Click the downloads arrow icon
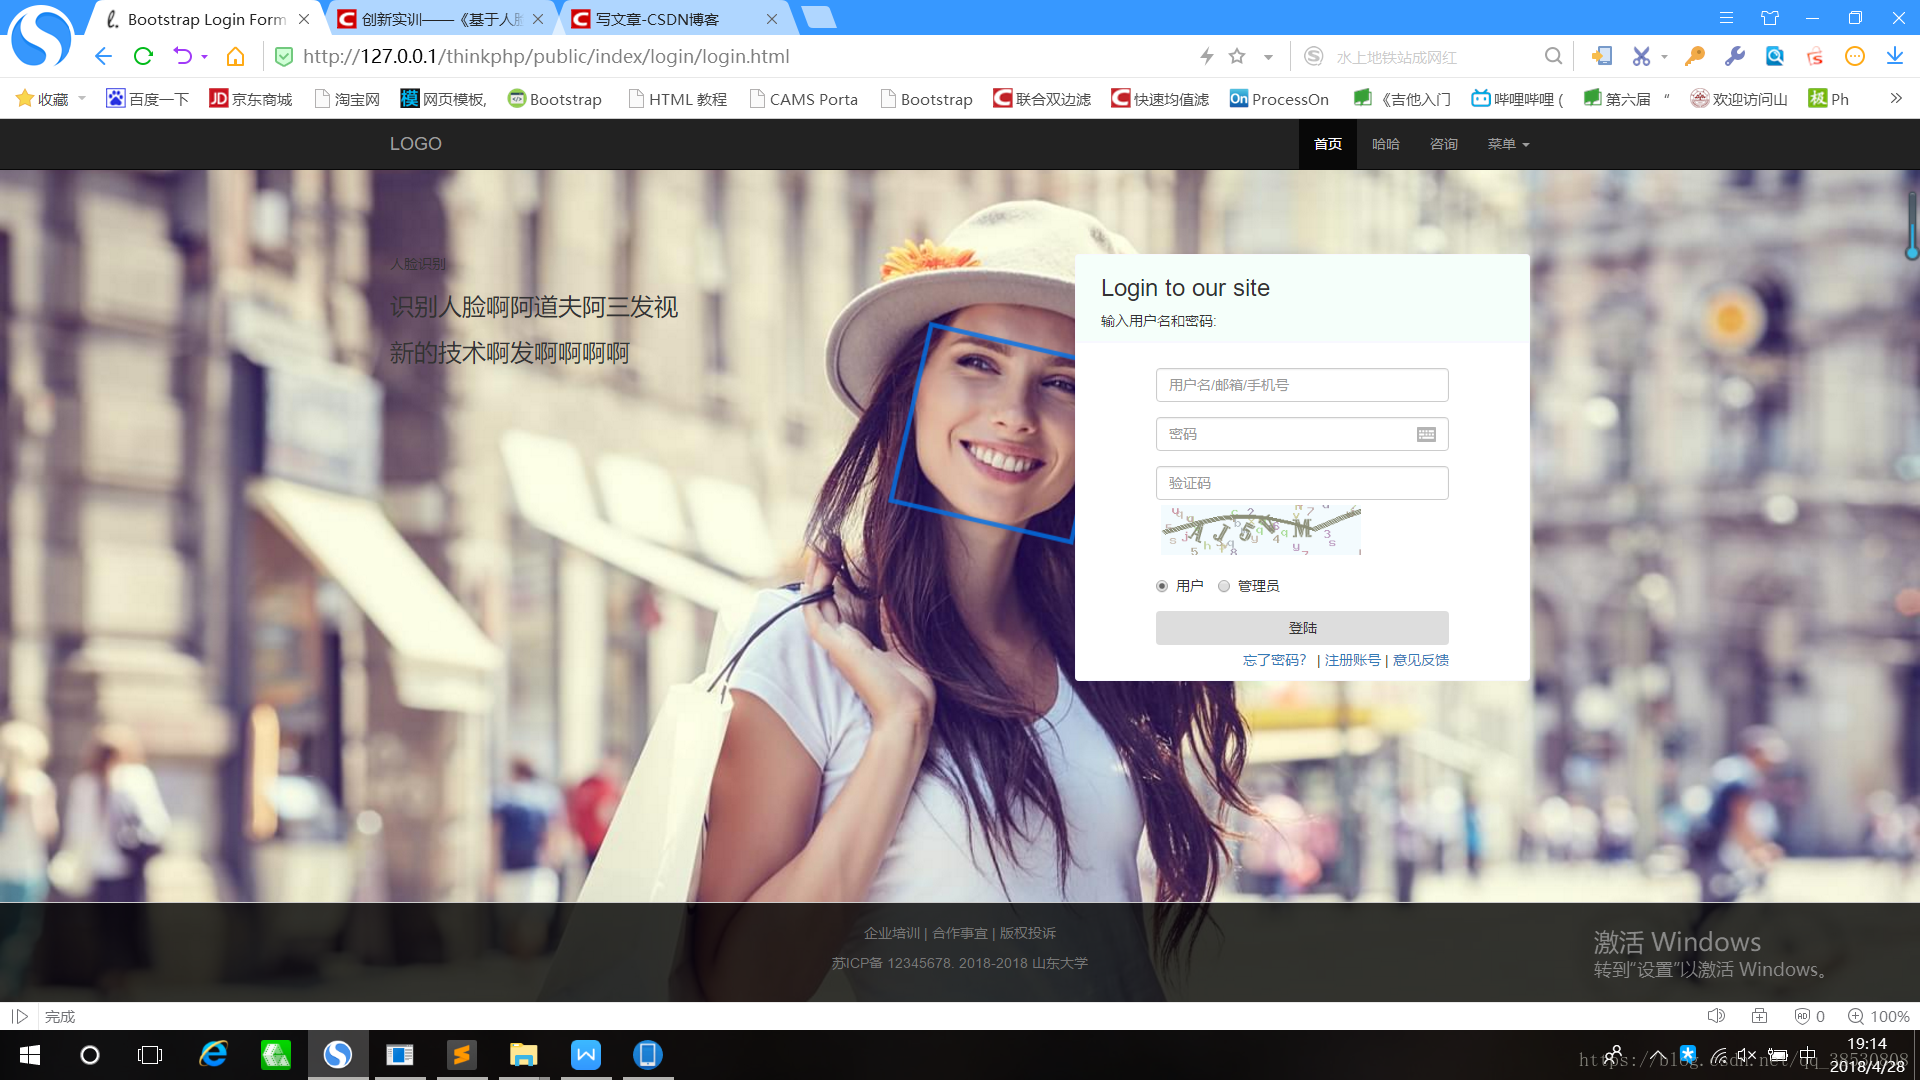 (x=1894, y=56)
